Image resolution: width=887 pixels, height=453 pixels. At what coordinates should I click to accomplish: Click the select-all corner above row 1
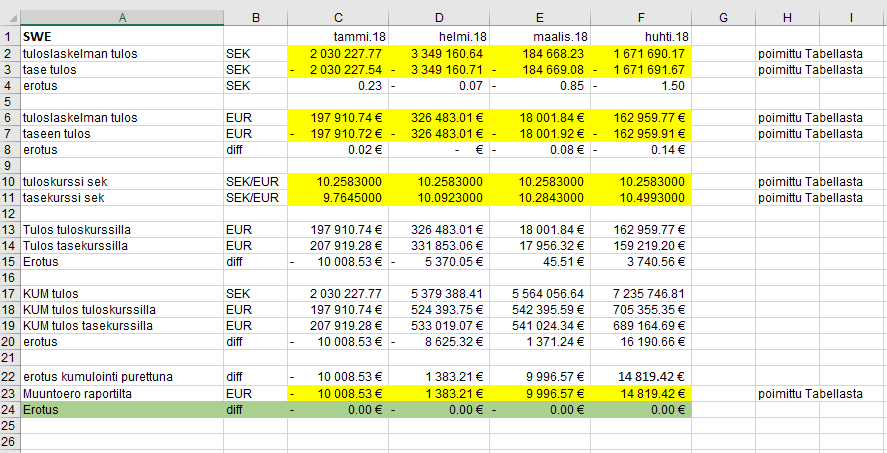(x=9, y=17)
